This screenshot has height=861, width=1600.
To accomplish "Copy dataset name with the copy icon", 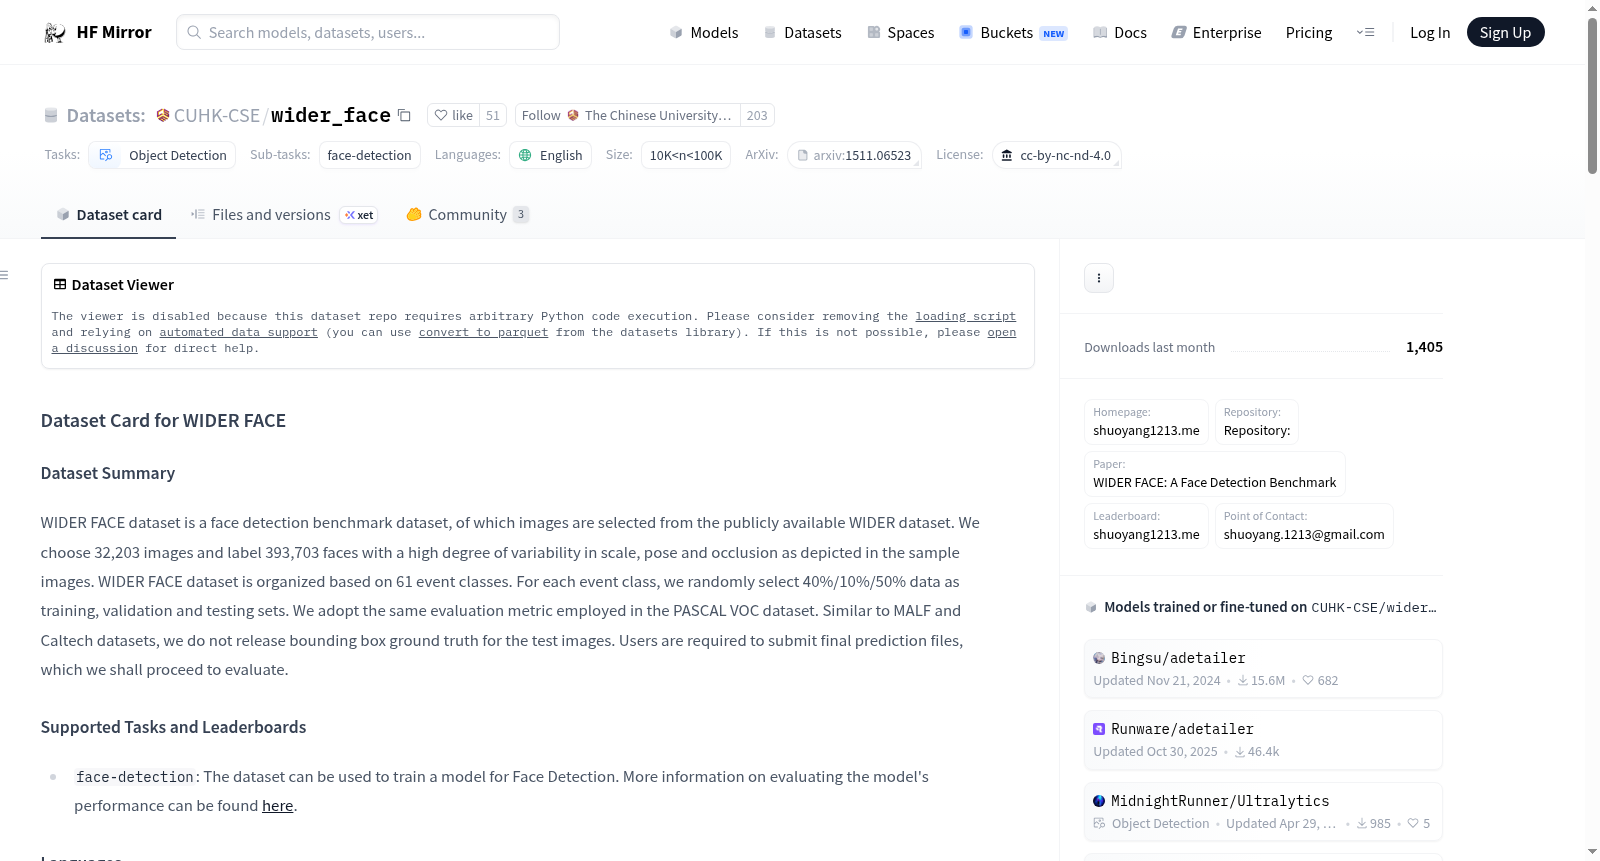I will point(404,115).
